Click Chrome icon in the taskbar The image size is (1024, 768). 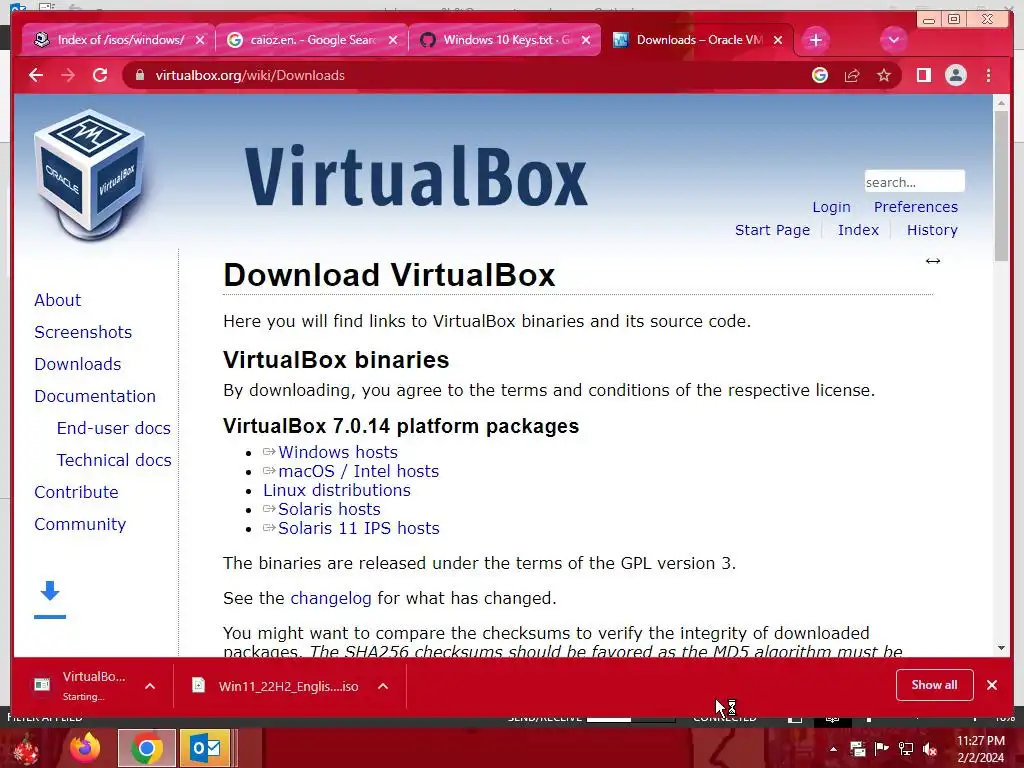pyautogui.click(x=146, y=748)
